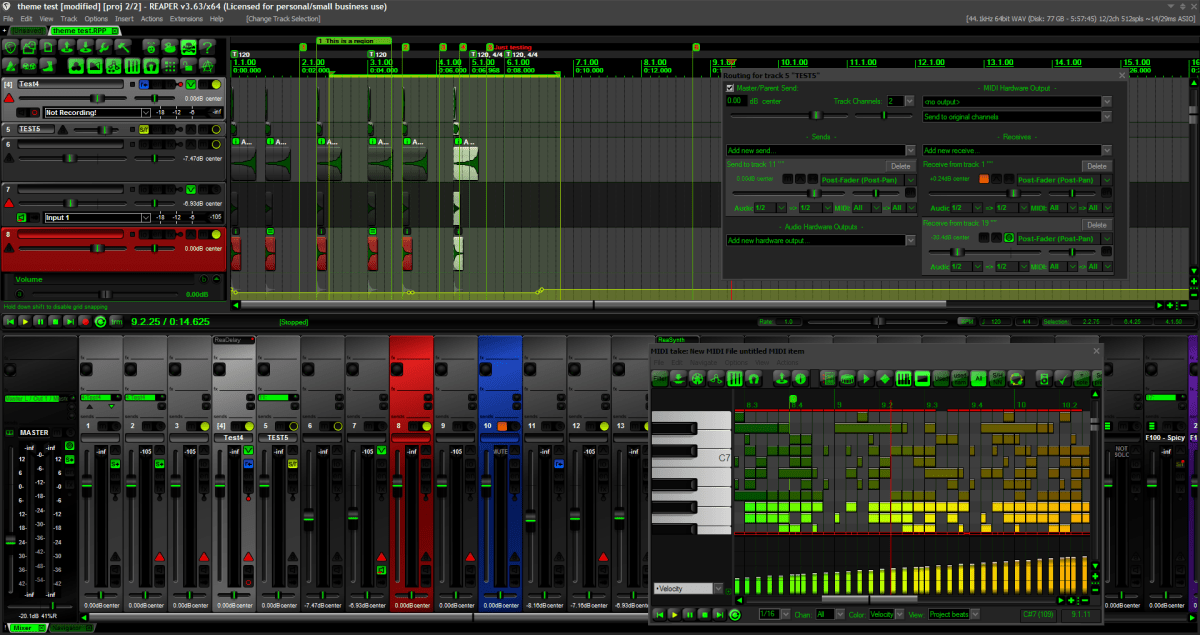The width and height of the screenshot is (1200, 635).
Task: Click the Volume envelope slider knob
Action: tap(104, 294)
